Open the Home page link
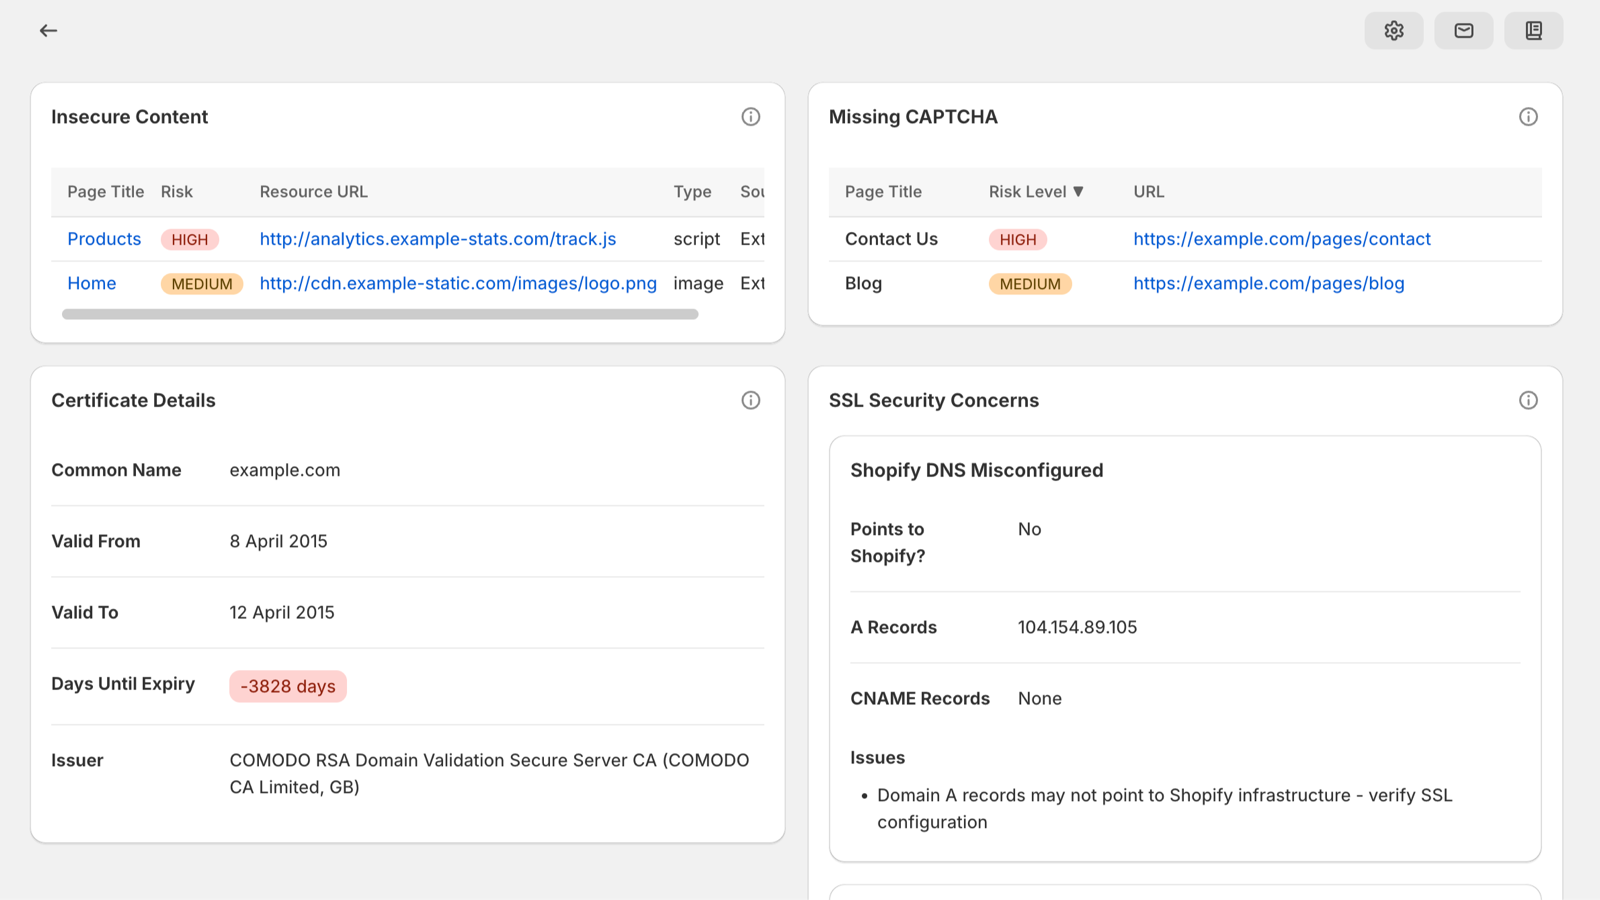This screenshot has height=900, width=1600. (92, 284)
